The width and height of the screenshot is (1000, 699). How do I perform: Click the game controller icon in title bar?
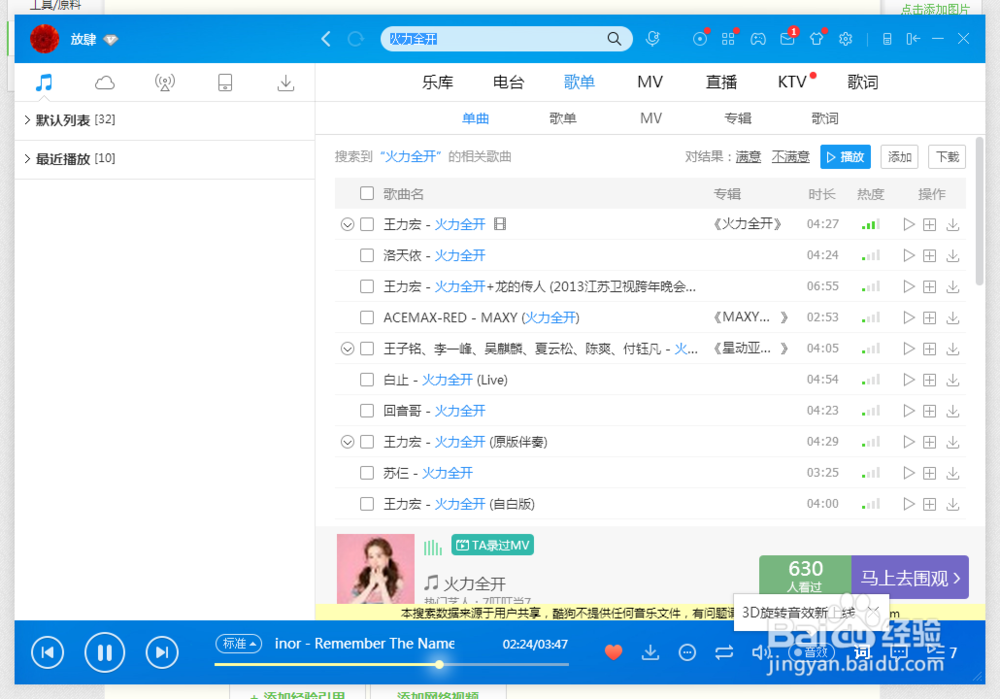[x=758, y=38]
